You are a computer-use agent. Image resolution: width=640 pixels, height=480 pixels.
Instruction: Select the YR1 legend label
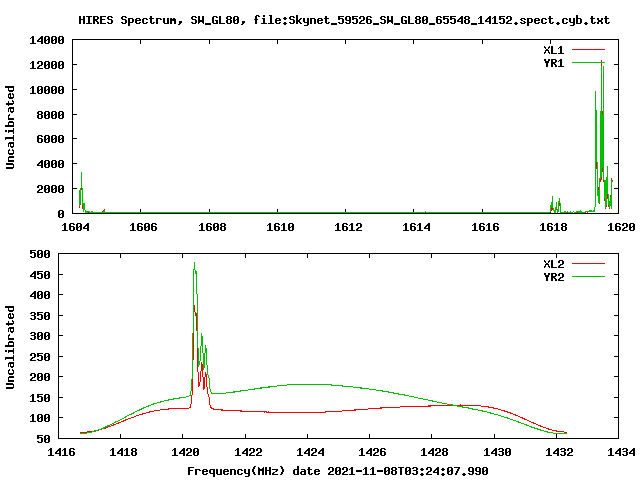coord(553,63)
